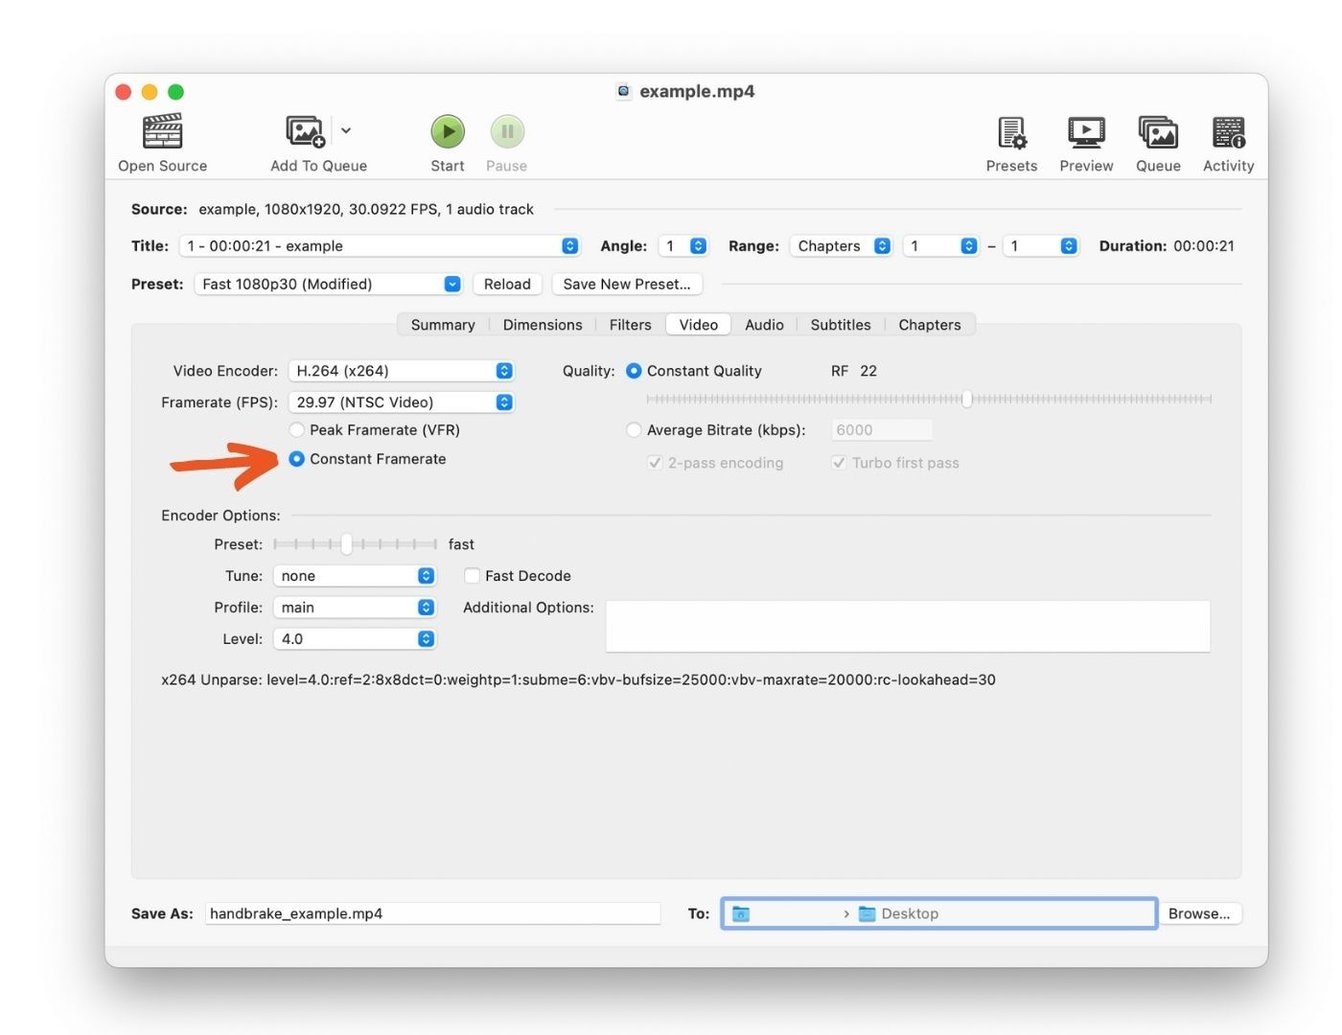Switch to the Dimensions tab
Screen dimensions: 1342x1035
(542, 324)
